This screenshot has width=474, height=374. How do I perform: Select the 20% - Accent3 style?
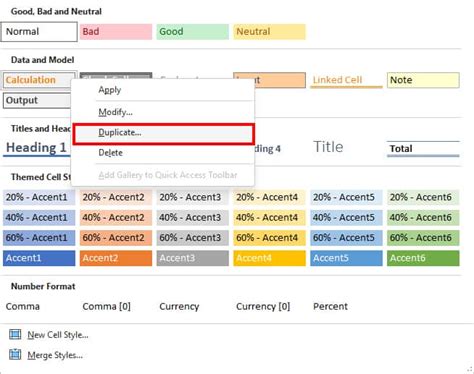click(193, 197)
